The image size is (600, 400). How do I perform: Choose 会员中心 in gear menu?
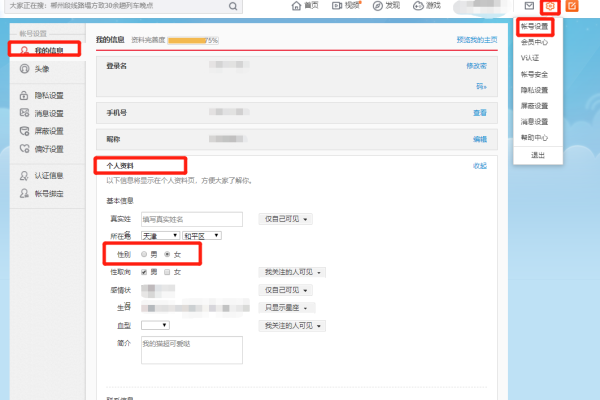535,42
